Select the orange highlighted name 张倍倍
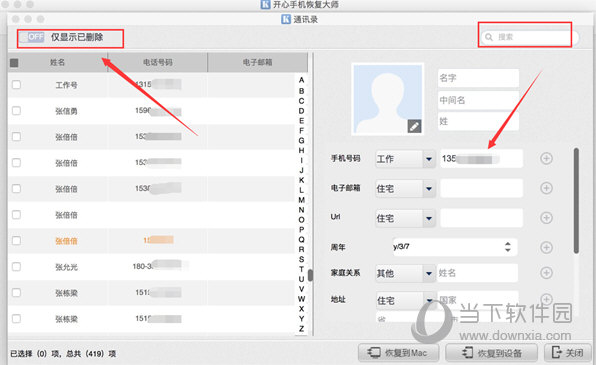Image resolution: width=596 pixels, height=365 pixels. 67,241
